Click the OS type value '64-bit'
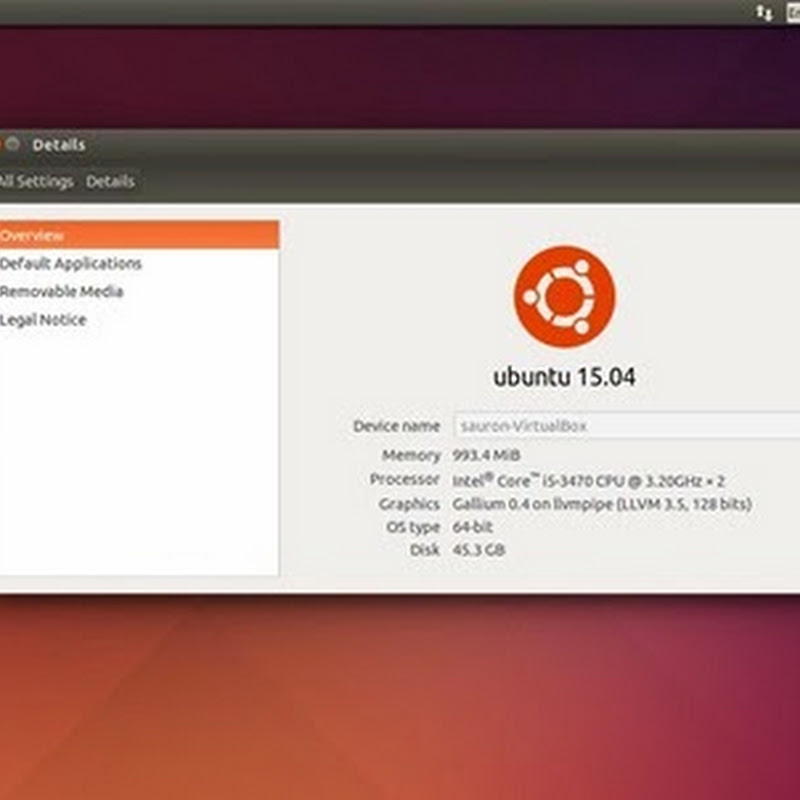 coord(472,527)
